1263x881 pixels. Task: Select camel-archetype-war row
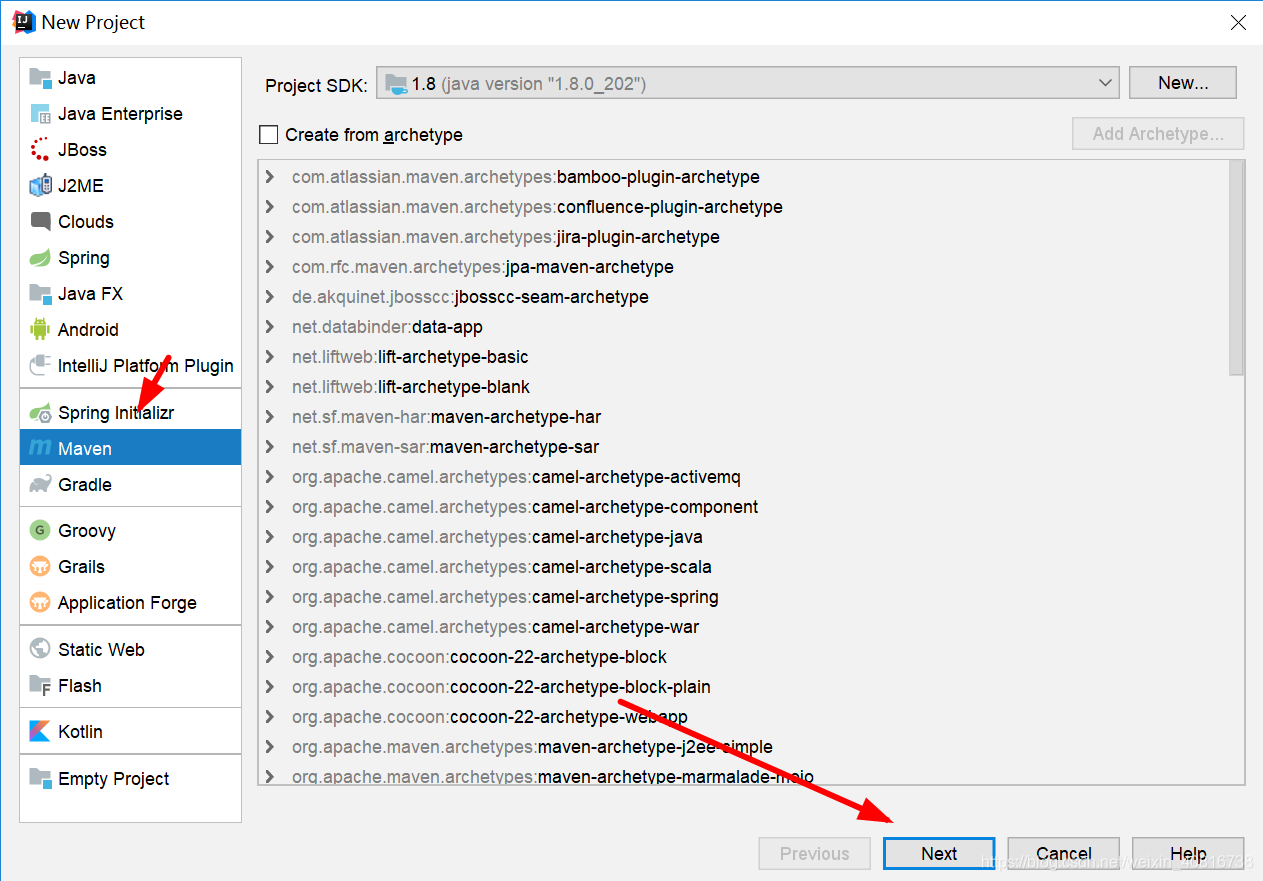click(x=743, y=627)
